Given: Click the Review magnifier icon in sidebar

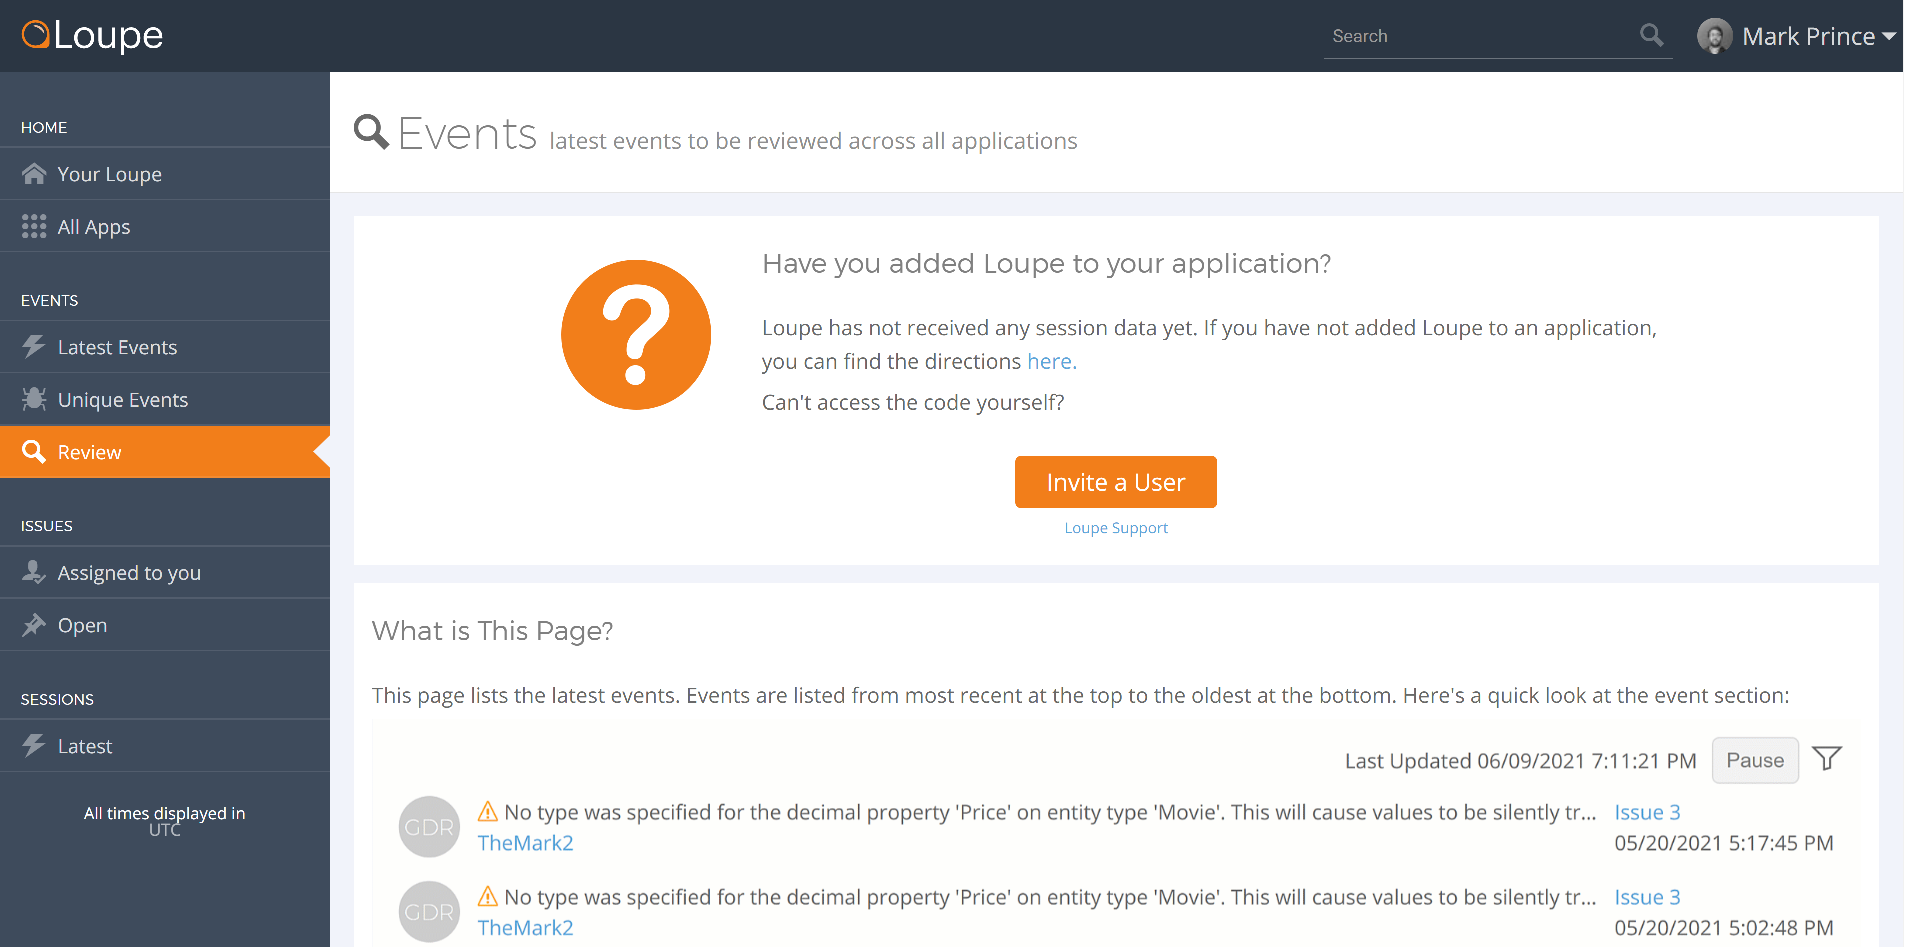Looking at the screenshot, I should coord(34,452).
